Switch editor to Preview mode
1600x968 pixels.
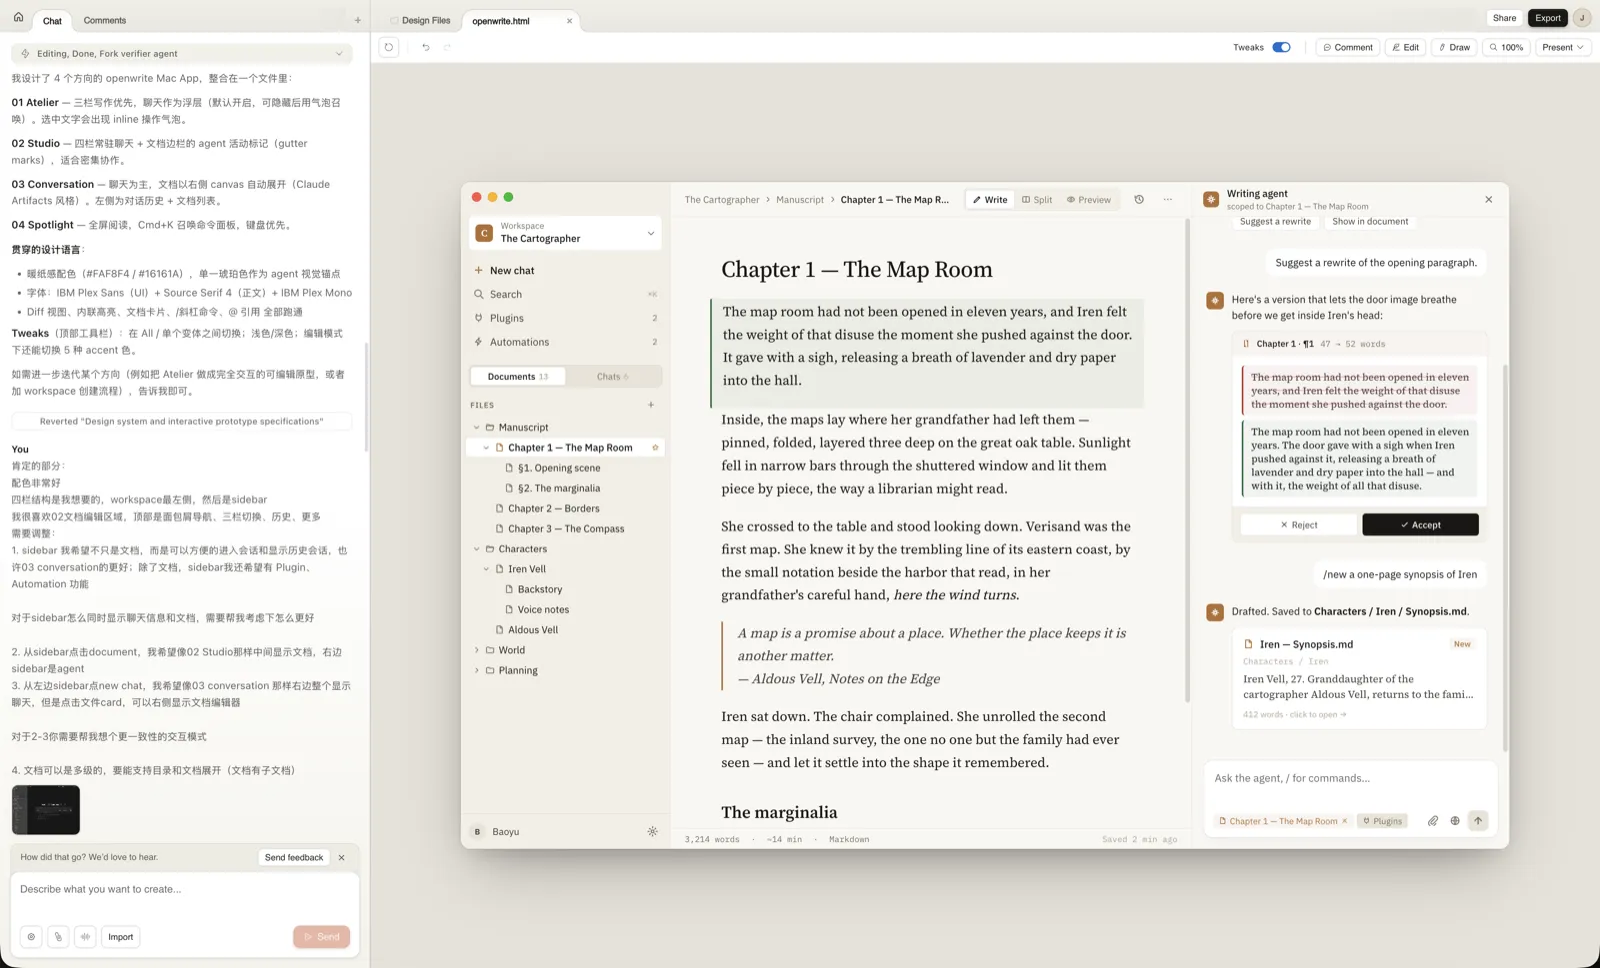(1089, 200)
